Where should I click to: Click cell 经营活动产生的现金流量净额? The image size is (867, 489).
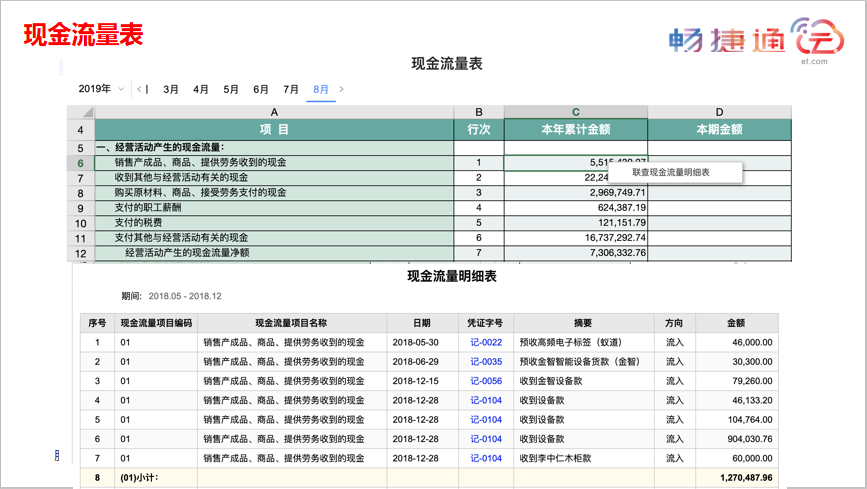(x=274, y=253)
